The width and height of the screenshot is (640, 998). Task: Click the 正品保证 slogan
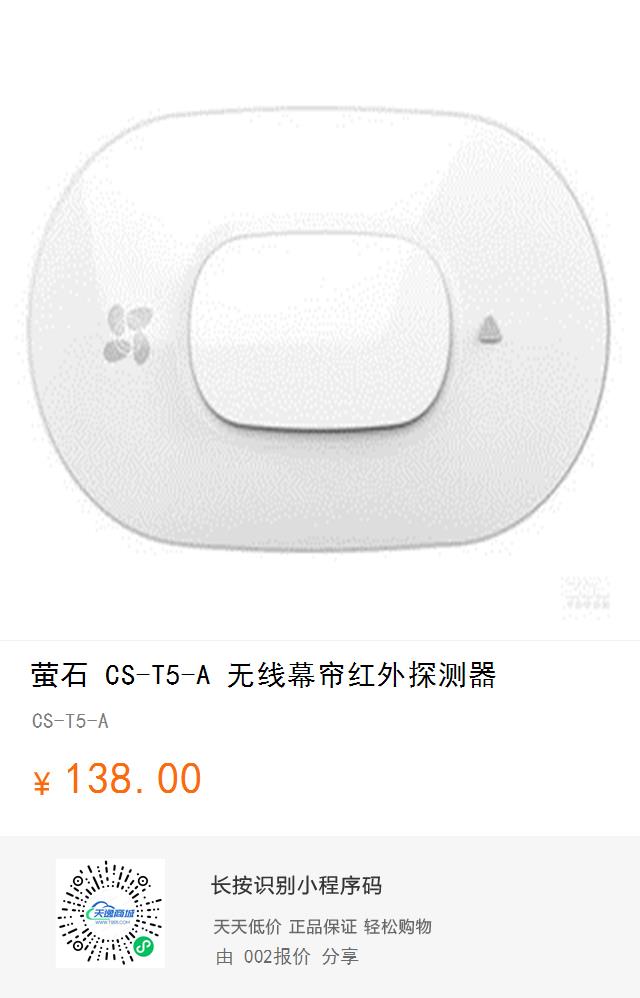323,927
